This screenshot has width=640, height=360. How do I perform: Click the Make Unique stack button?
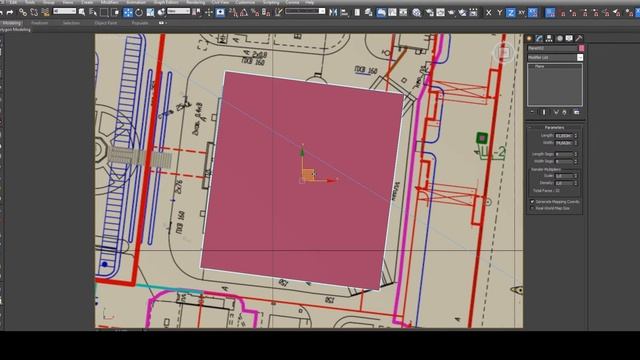(556, 112)
